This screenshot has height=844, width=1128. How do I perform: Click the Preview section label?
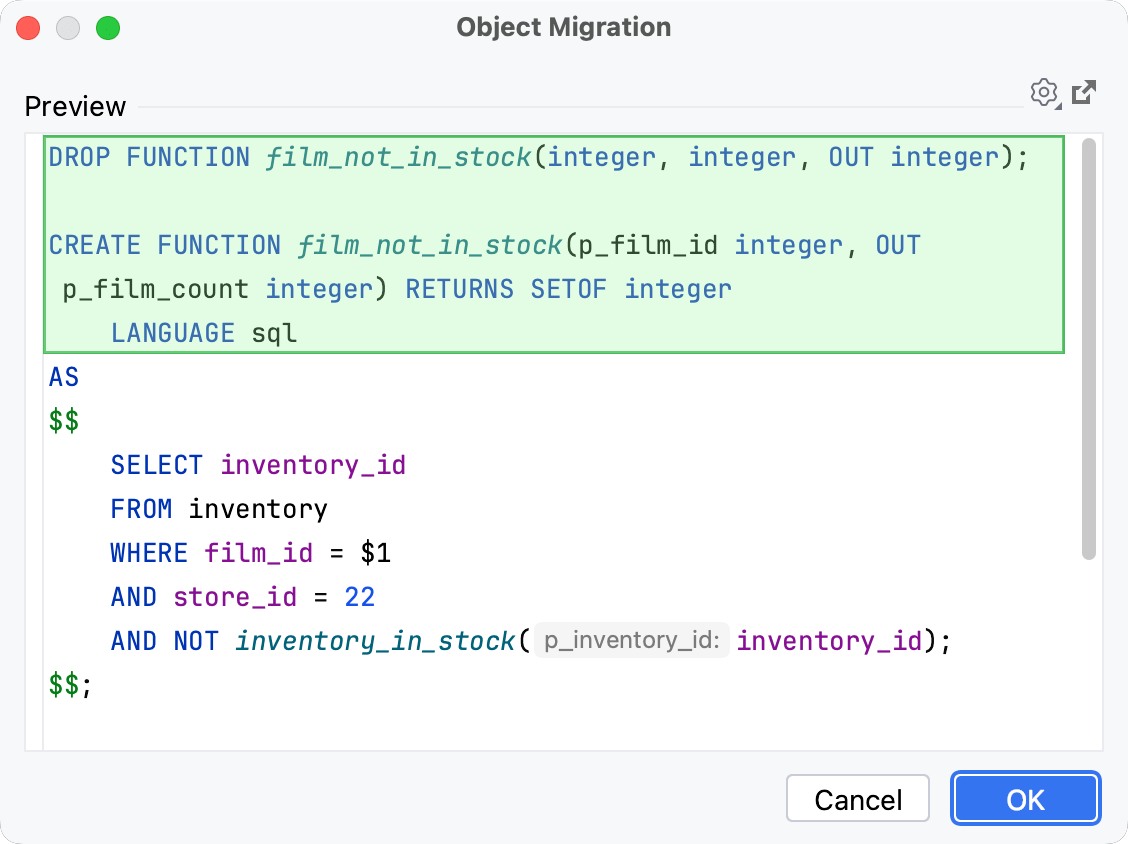[74, 106]
